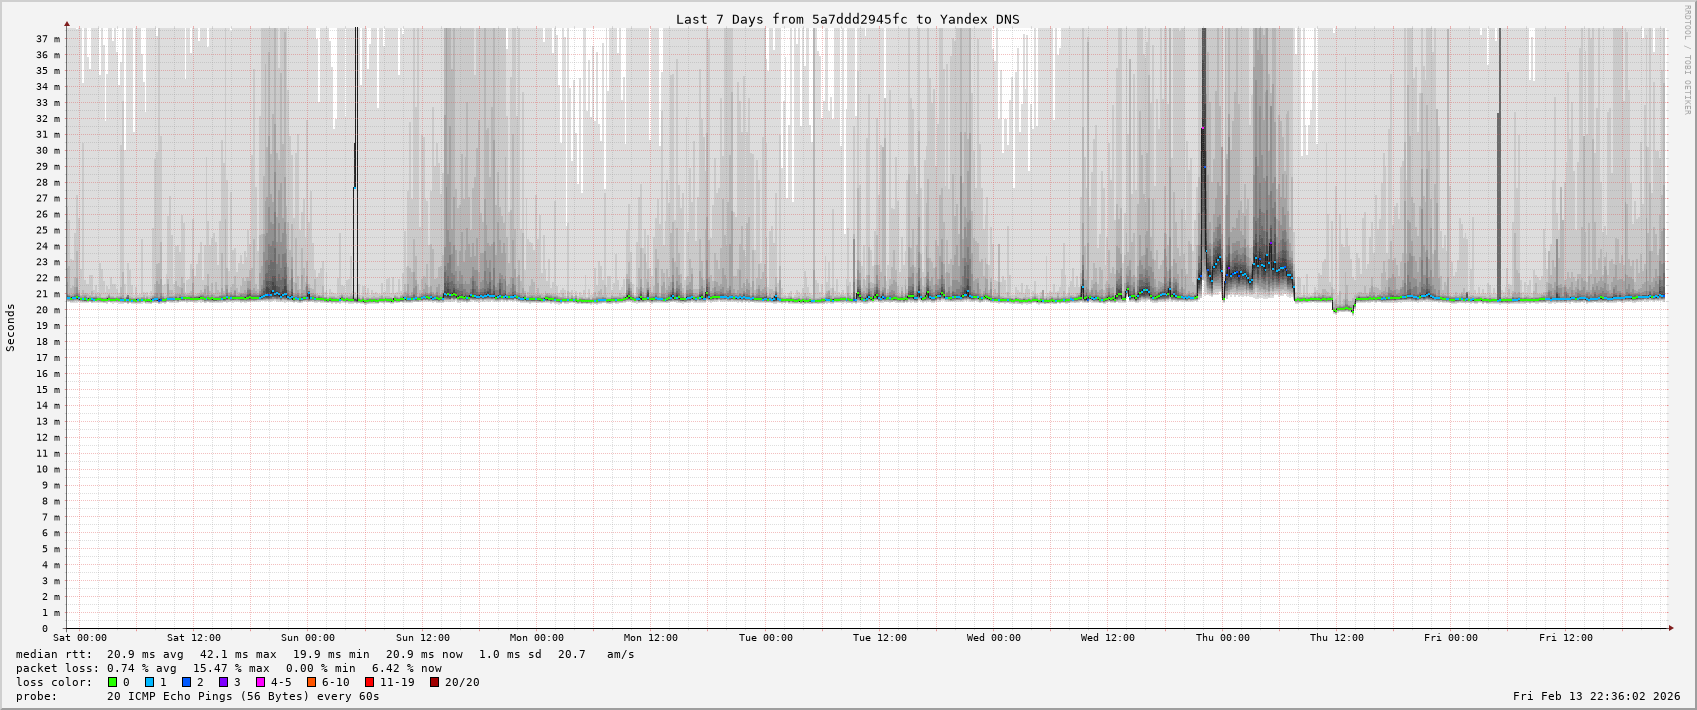Click the Thu 00:00 time axis label

tap(1222, 637)
